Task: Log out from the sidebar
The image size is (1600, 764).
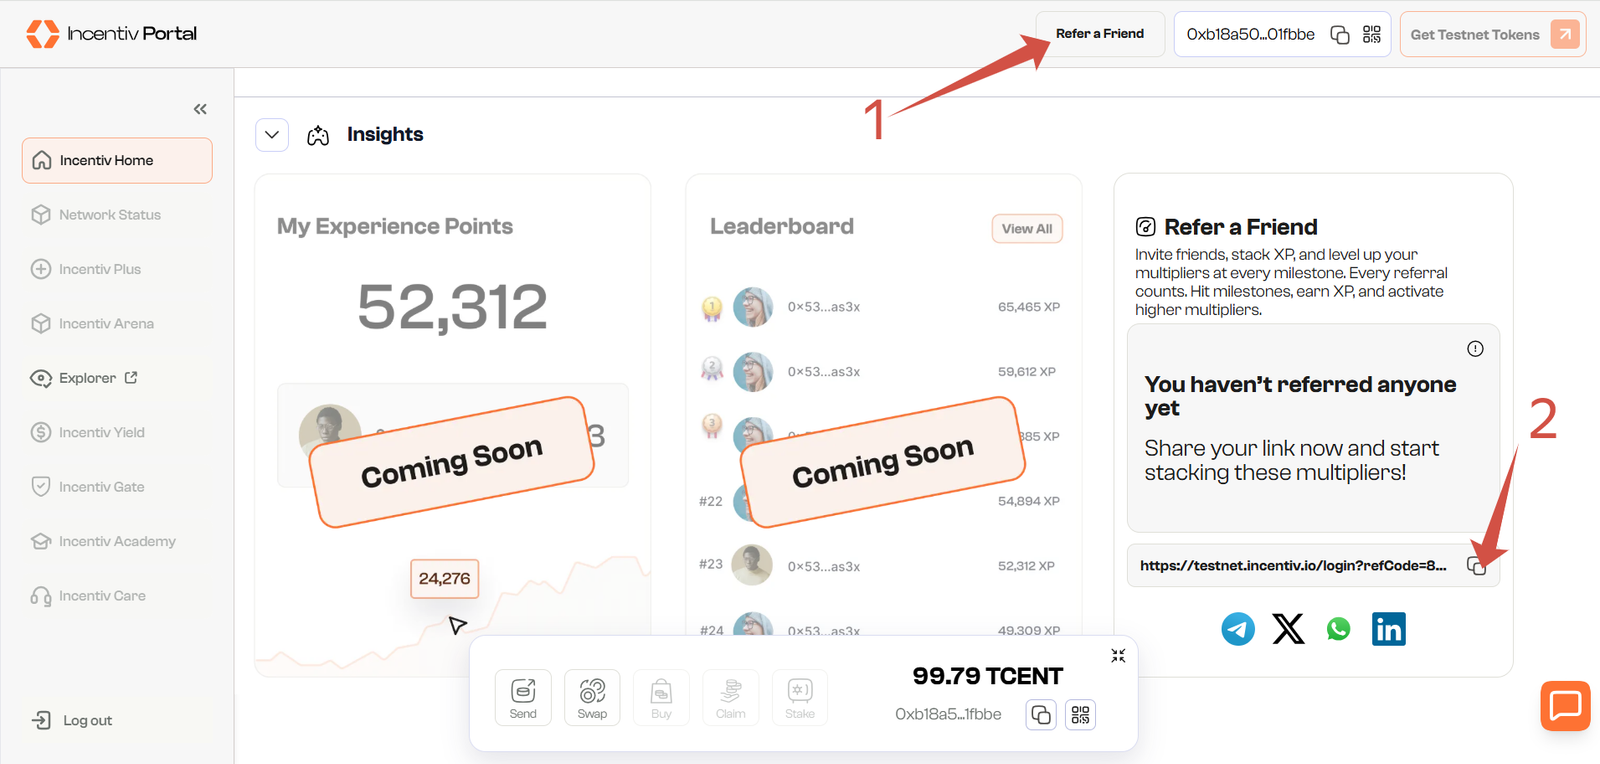Action: point(87,721)
